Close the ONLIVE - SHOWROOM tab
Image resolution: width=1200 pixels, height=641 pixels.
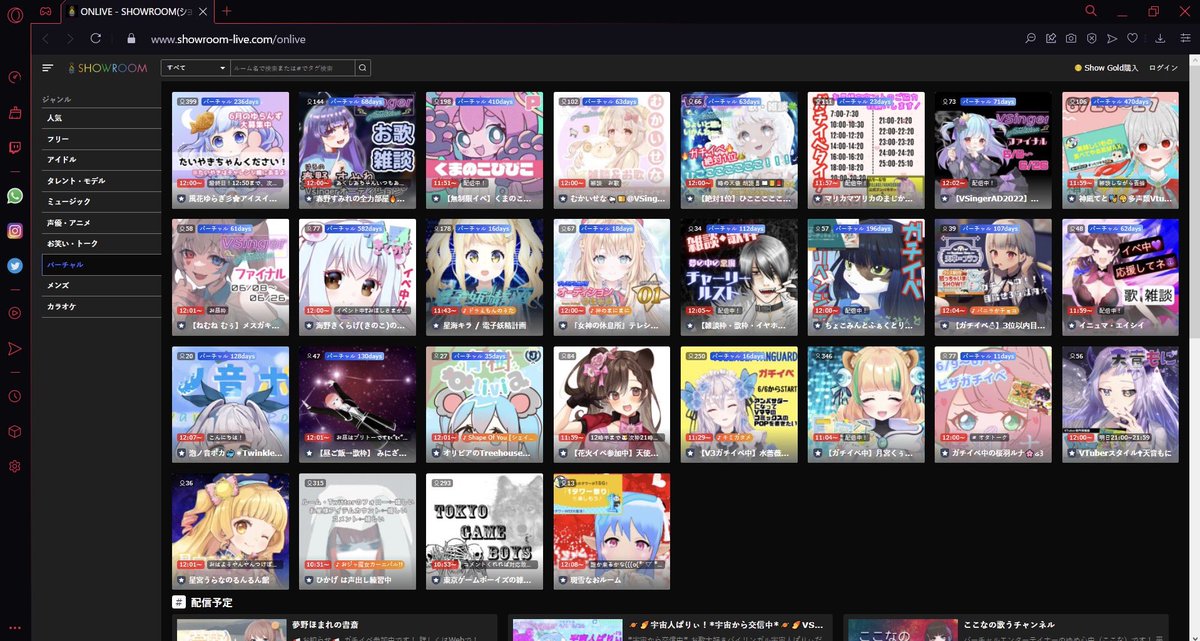(x=203, y=10)
